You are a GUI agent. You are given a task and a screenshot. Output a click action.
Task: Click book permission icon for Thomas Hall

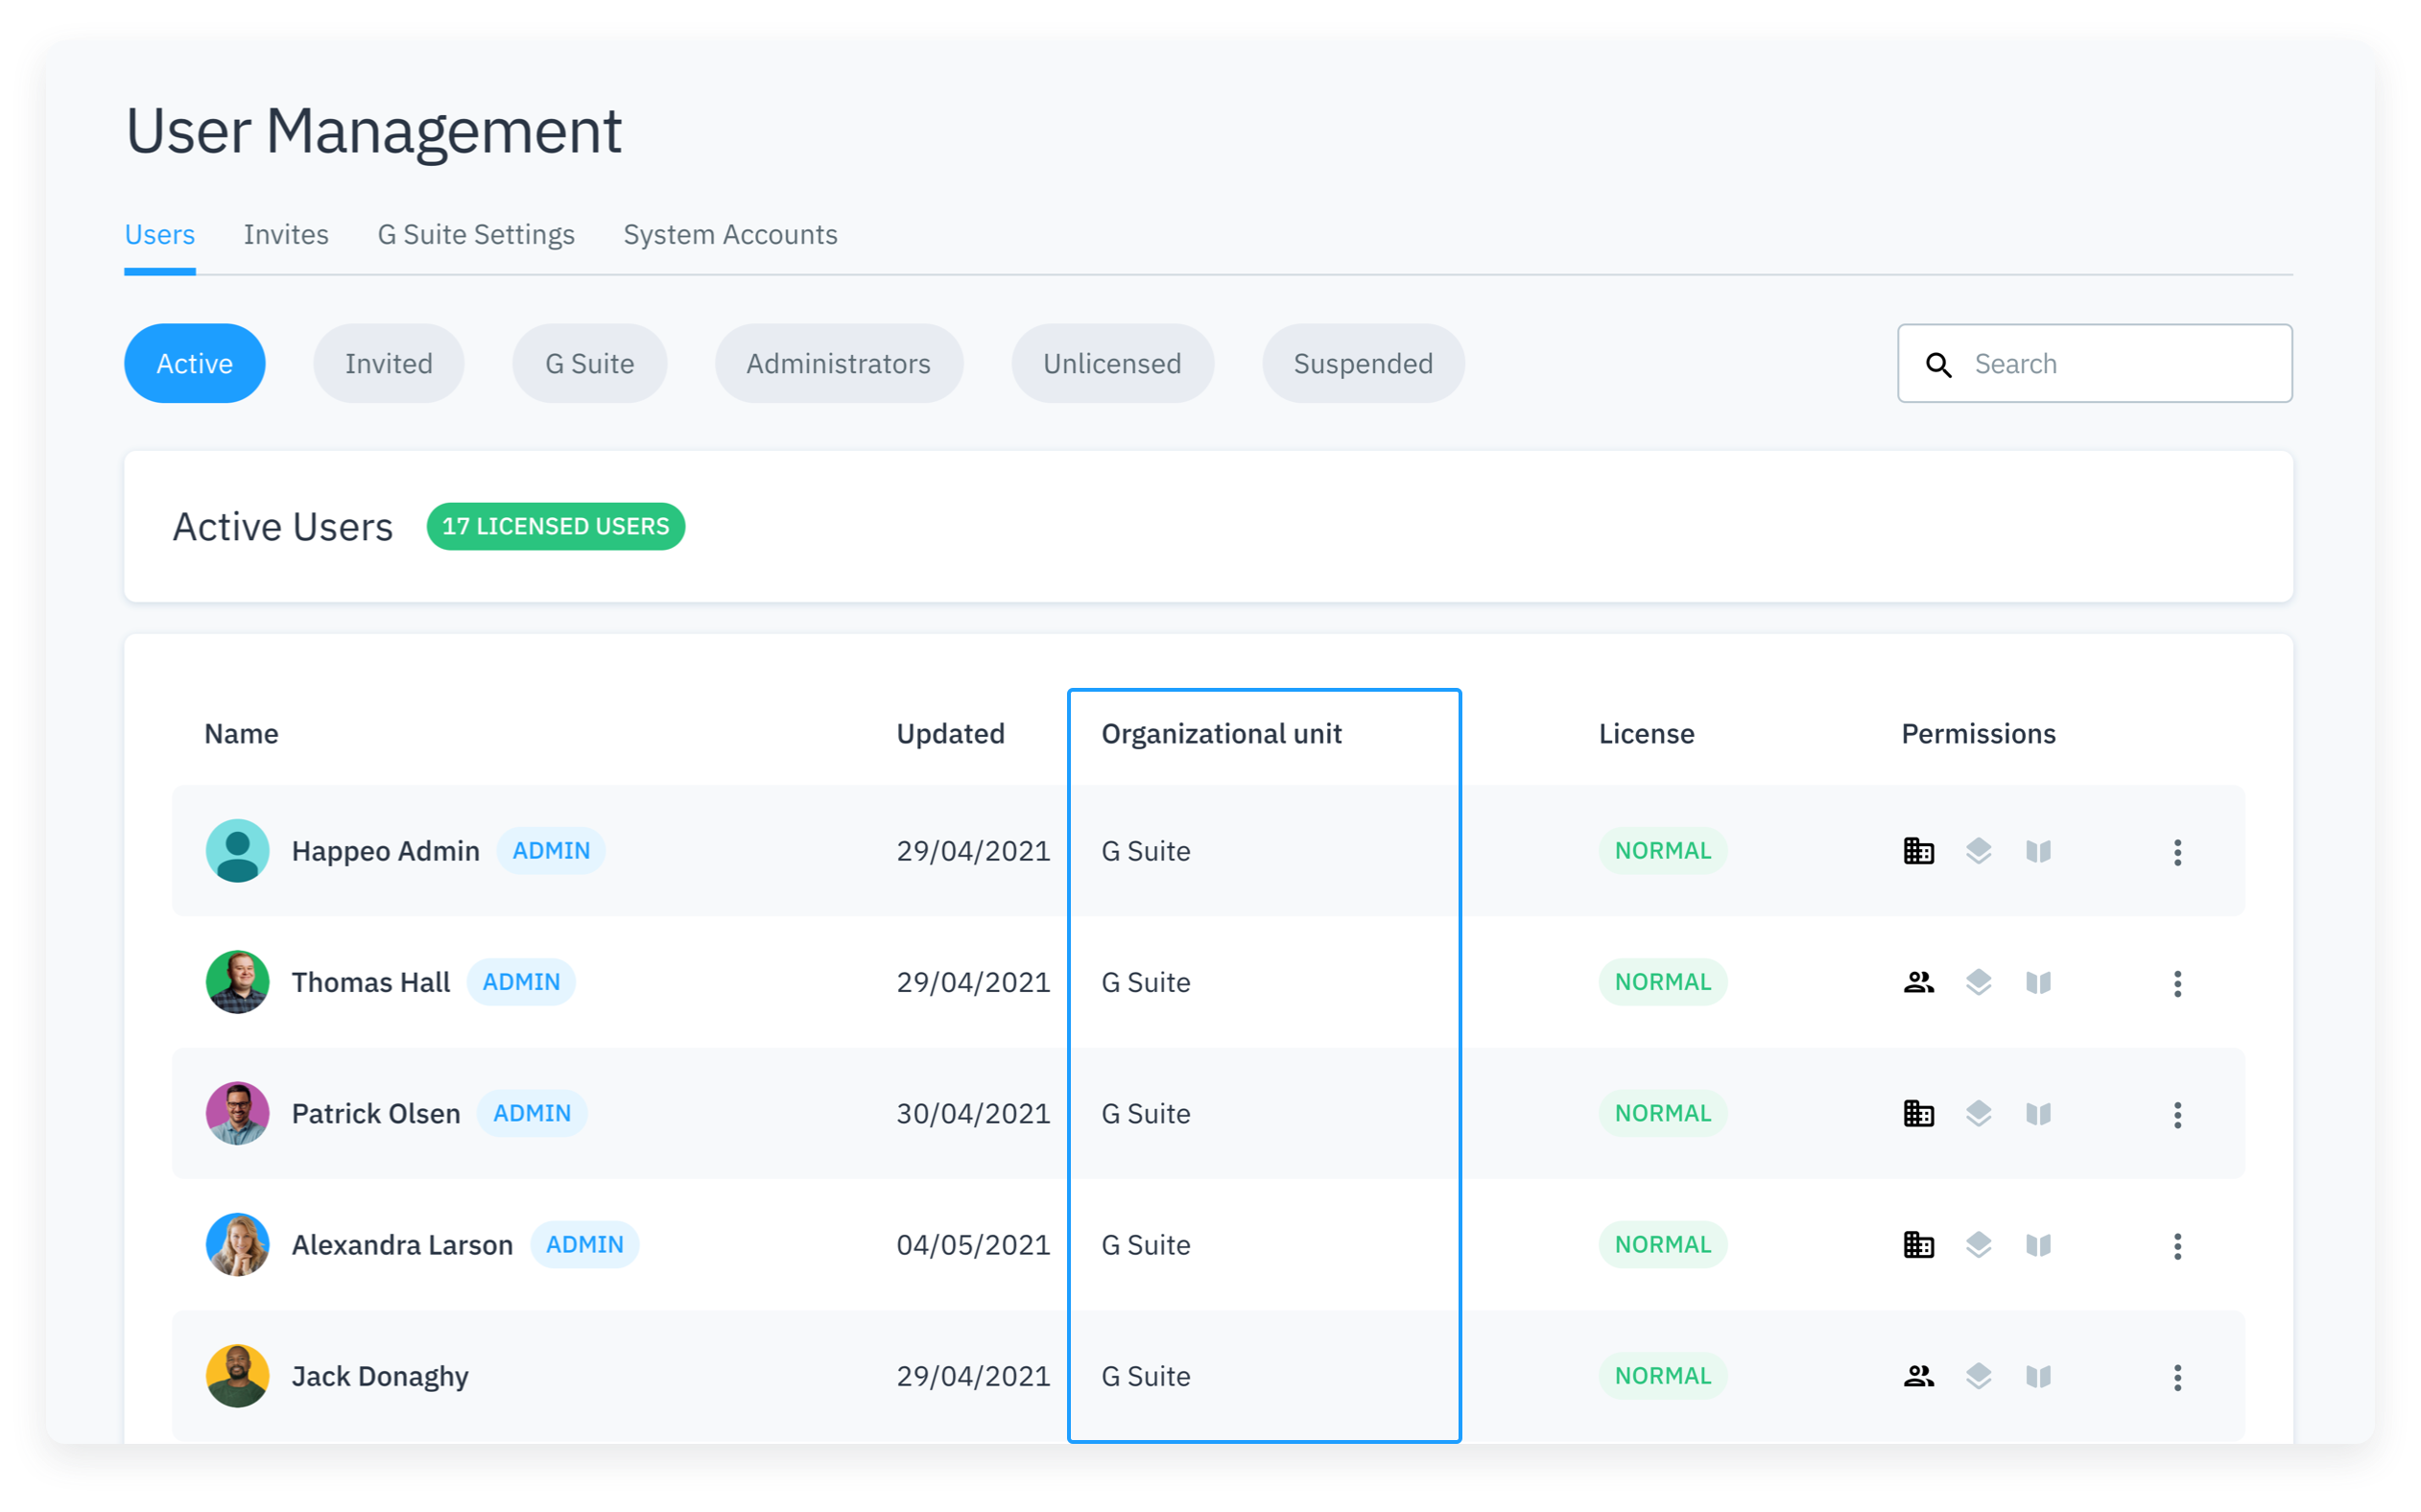2038,982
